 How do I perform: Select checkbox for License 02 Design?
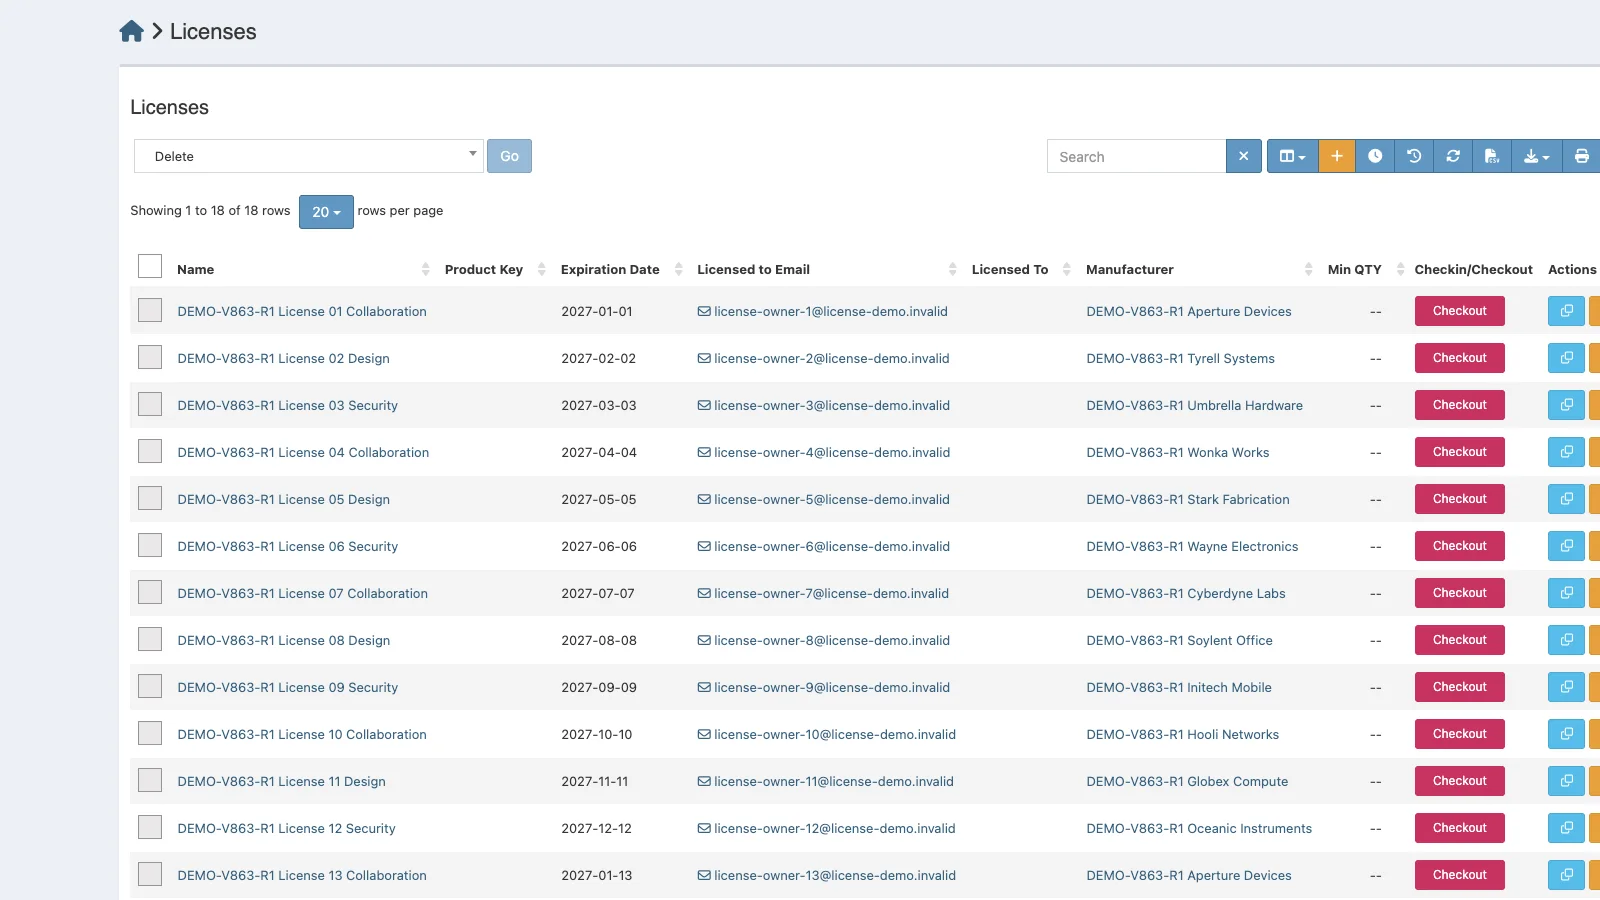click(150, 357)
